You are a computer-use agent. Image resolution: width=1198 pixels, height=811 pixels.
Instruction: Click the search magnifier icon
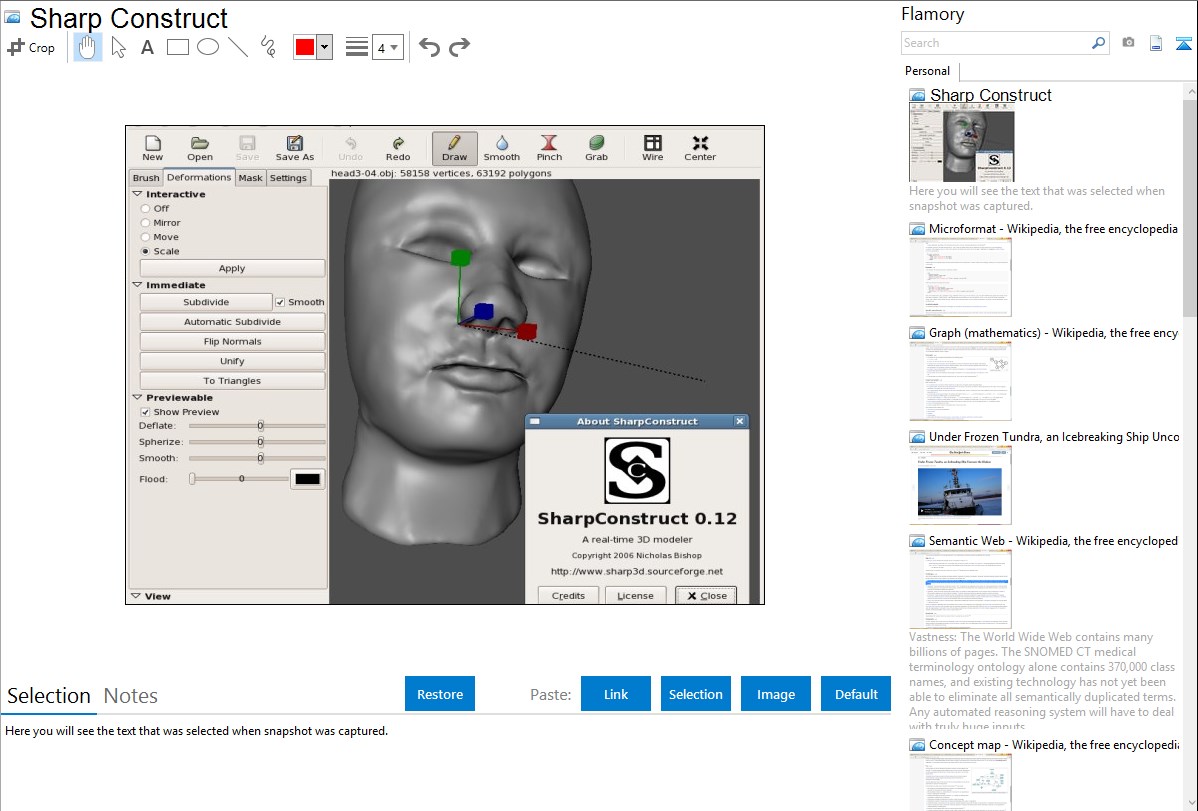[1099, 43]
